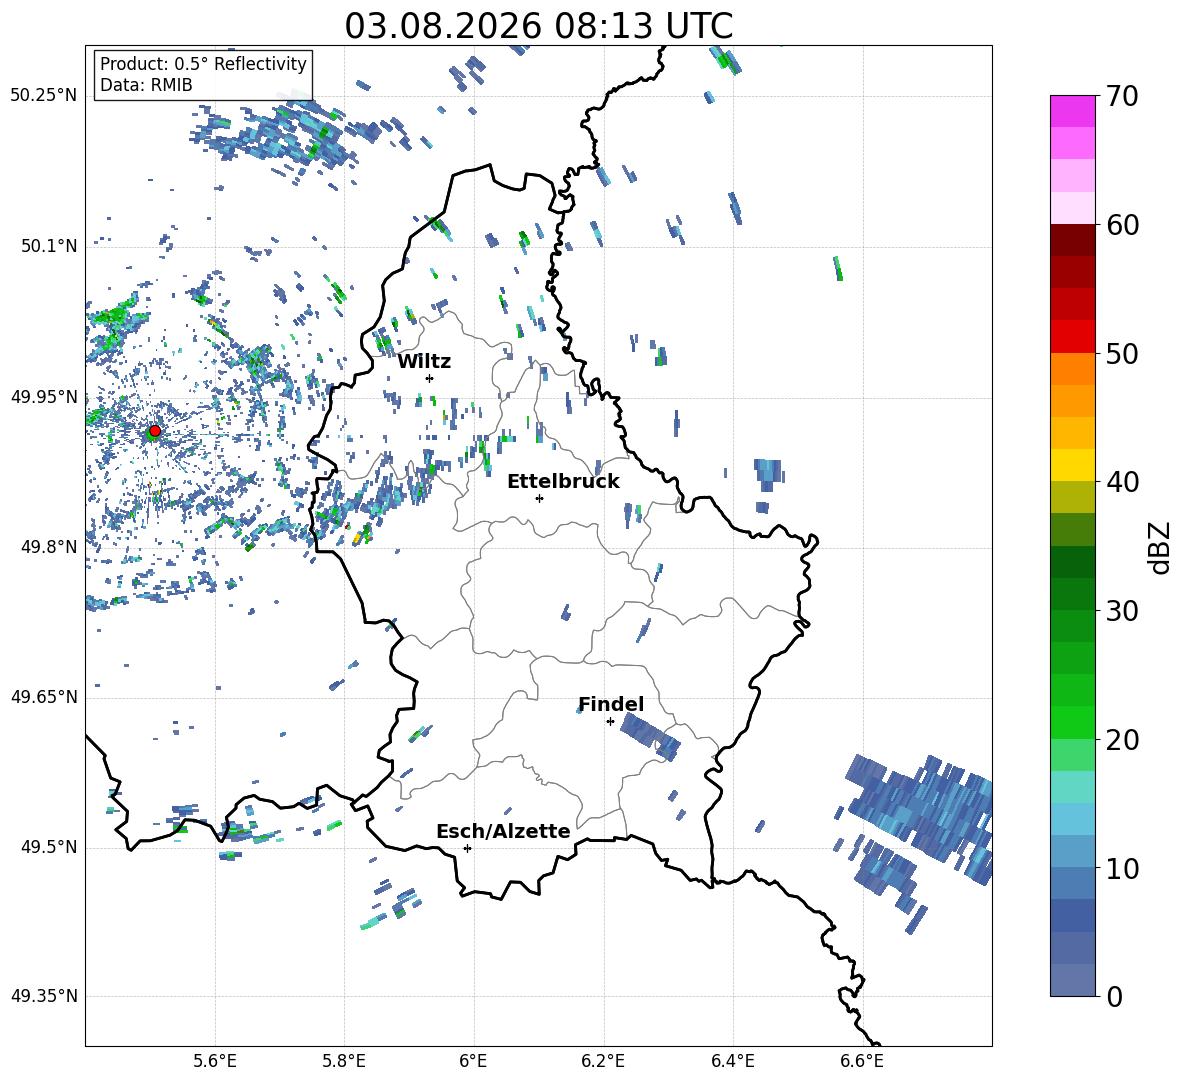Viewport: 1184px width, 1081px height.
Task: Click the red radar site marker
Action: click(x=155, y=431)
